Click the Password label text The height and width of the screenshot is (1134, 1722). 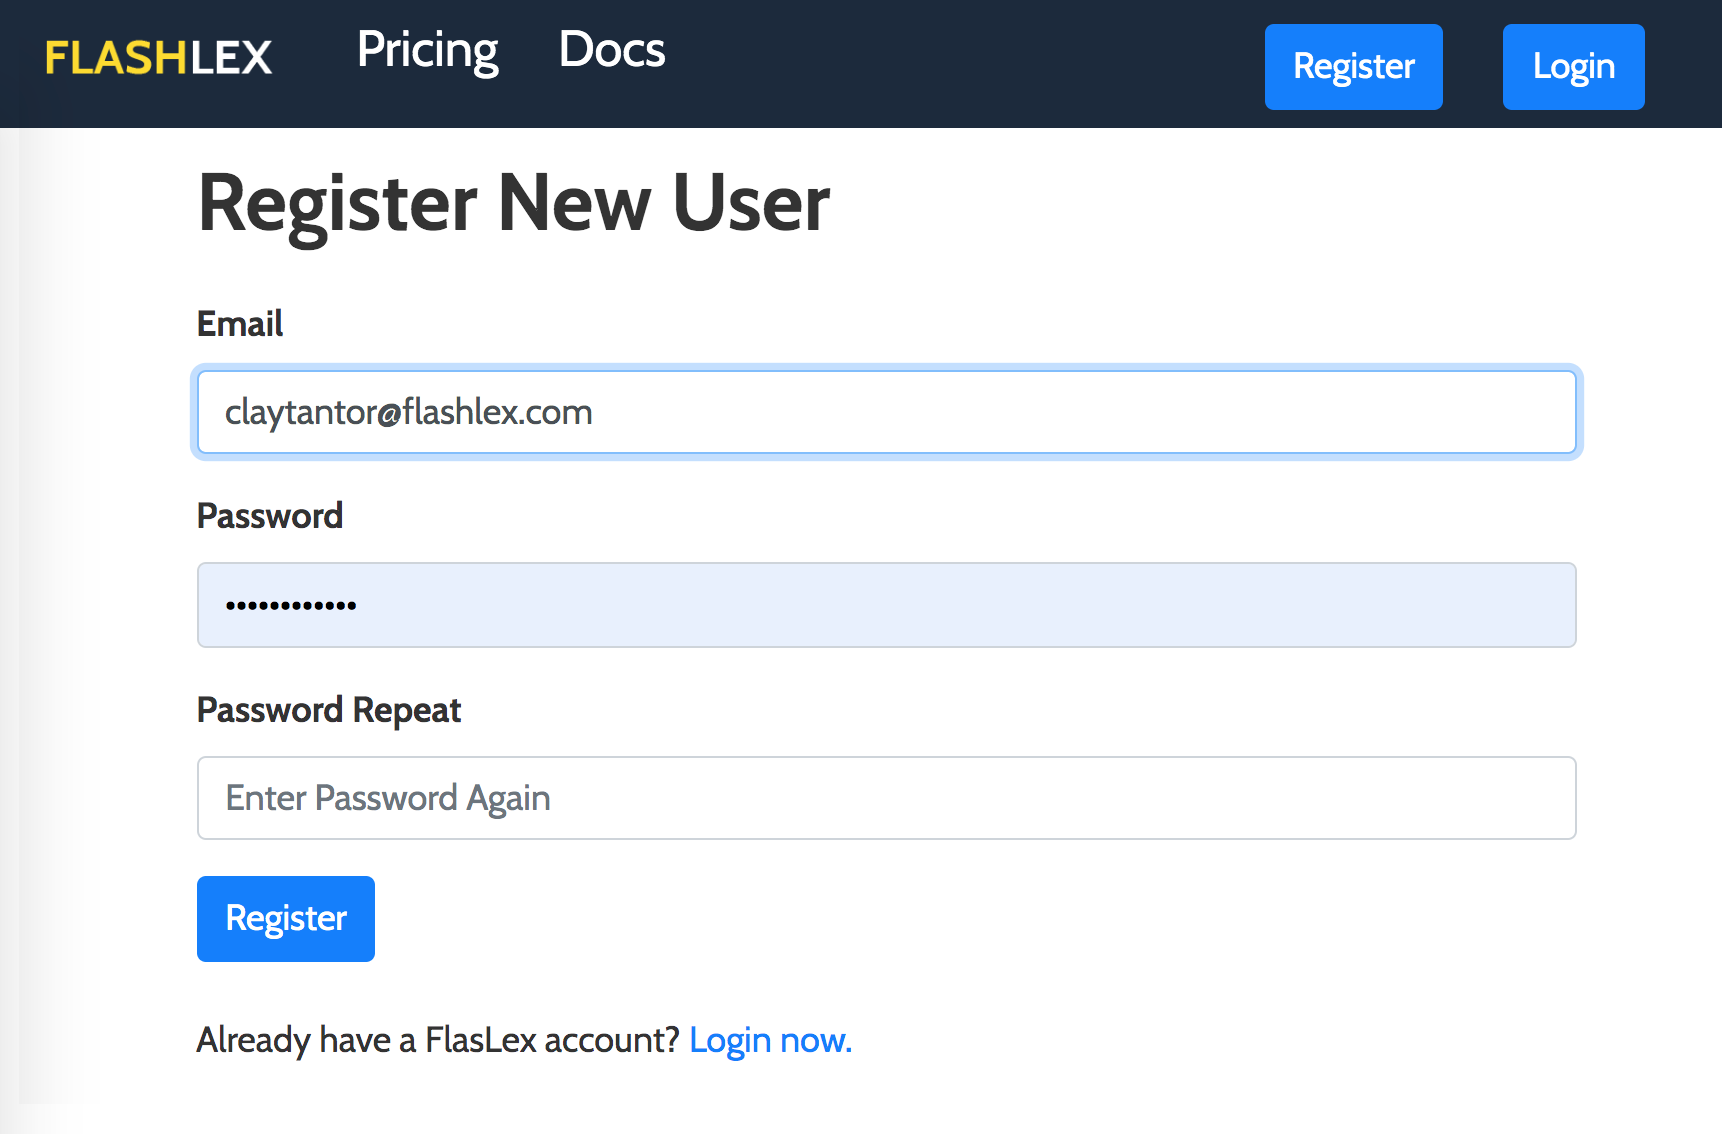tap(270, 516)
